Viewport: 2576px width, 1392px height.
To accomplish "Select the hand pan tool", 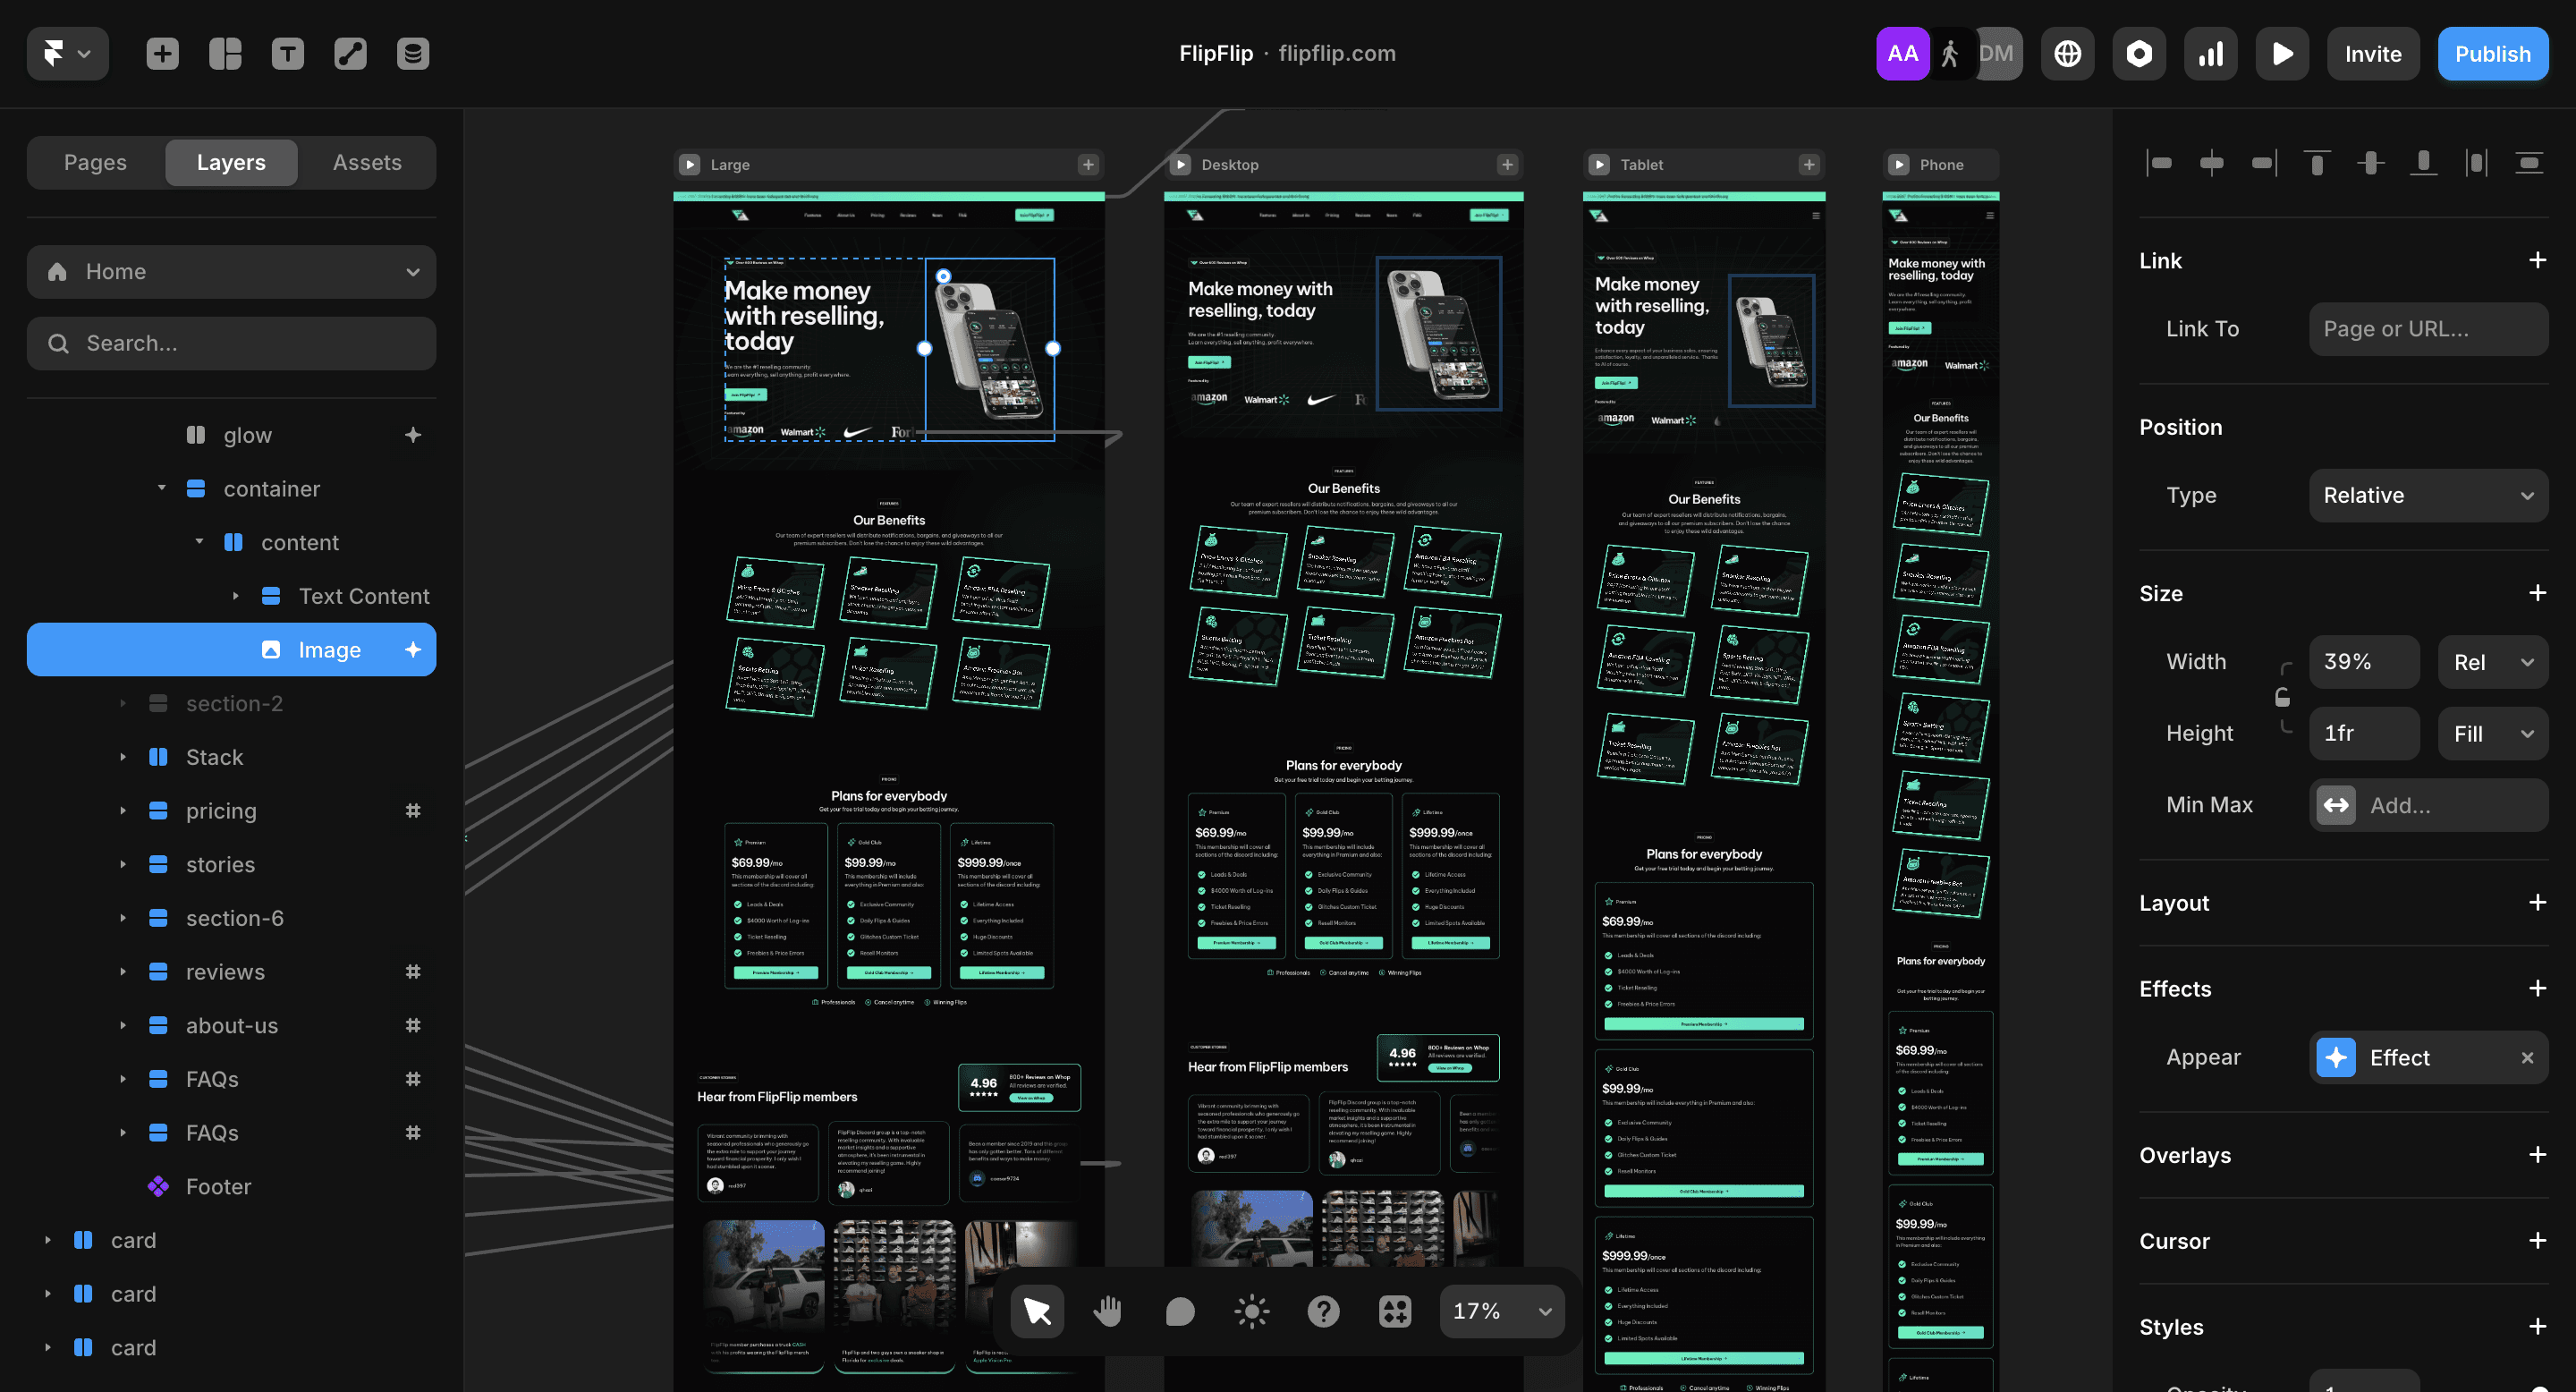I will (1108, 1311).
